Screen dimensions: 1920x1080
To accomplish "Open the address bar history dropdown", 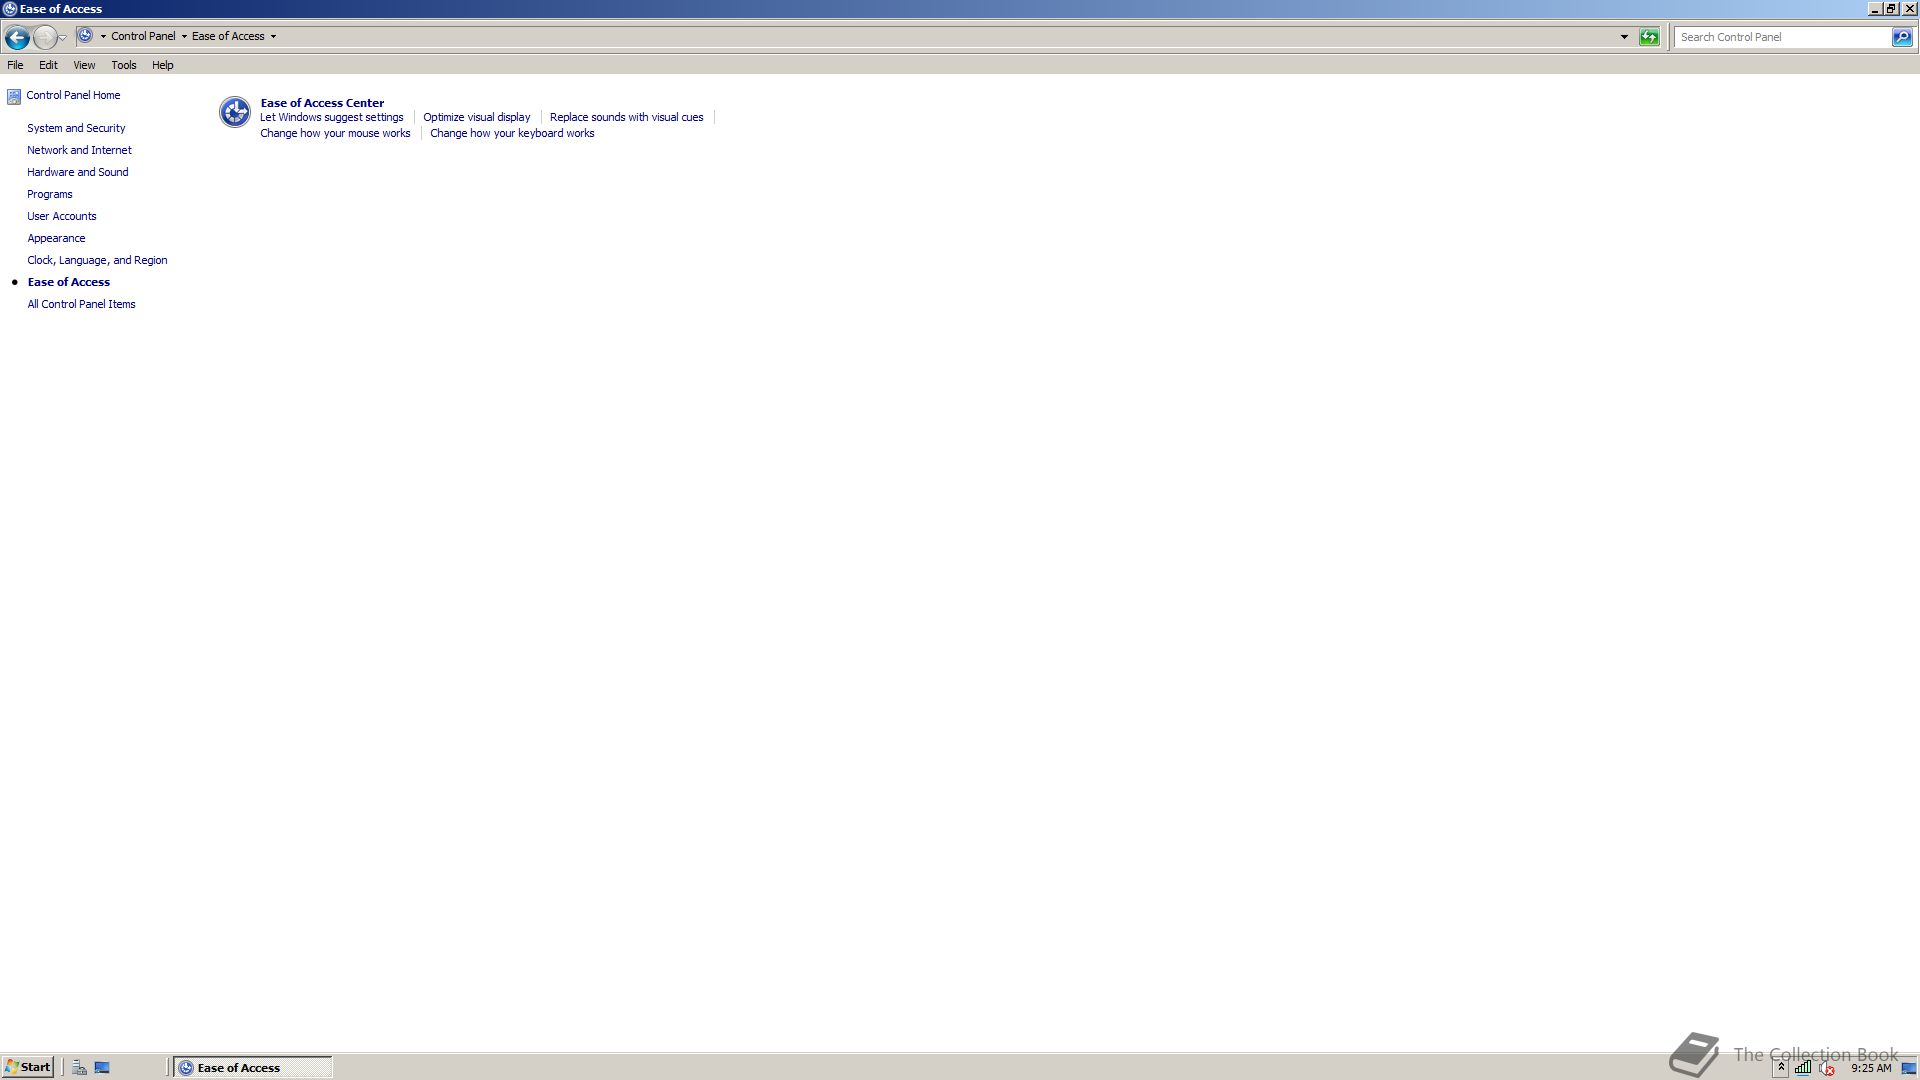I will click(1624, 37).
